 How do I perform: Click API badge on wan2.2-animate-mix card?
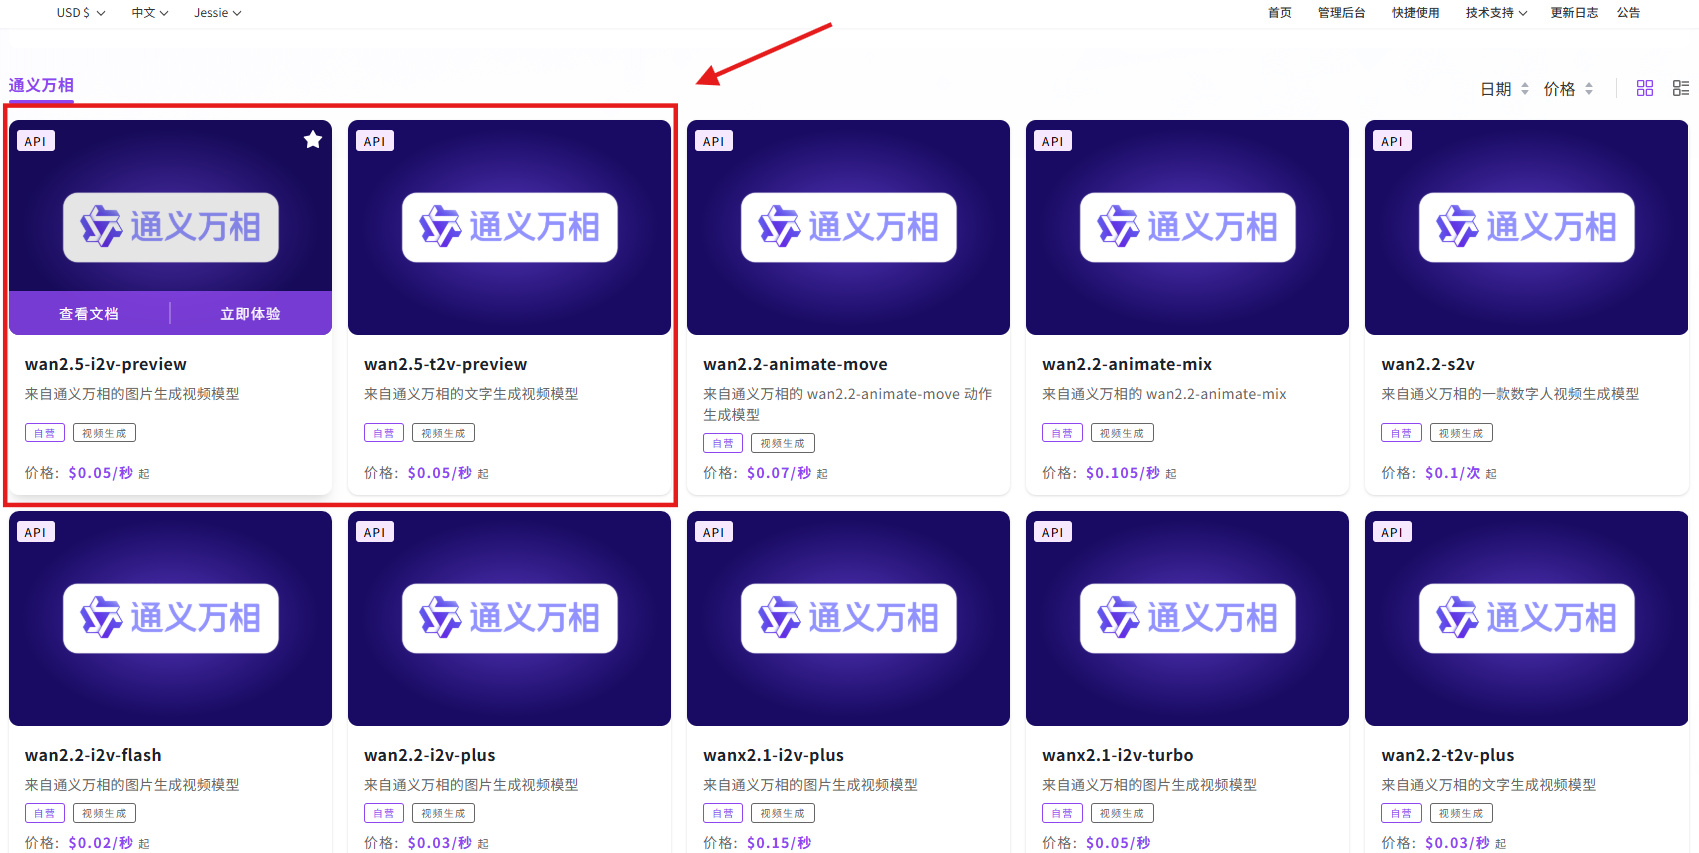[x=1053, y=141]
